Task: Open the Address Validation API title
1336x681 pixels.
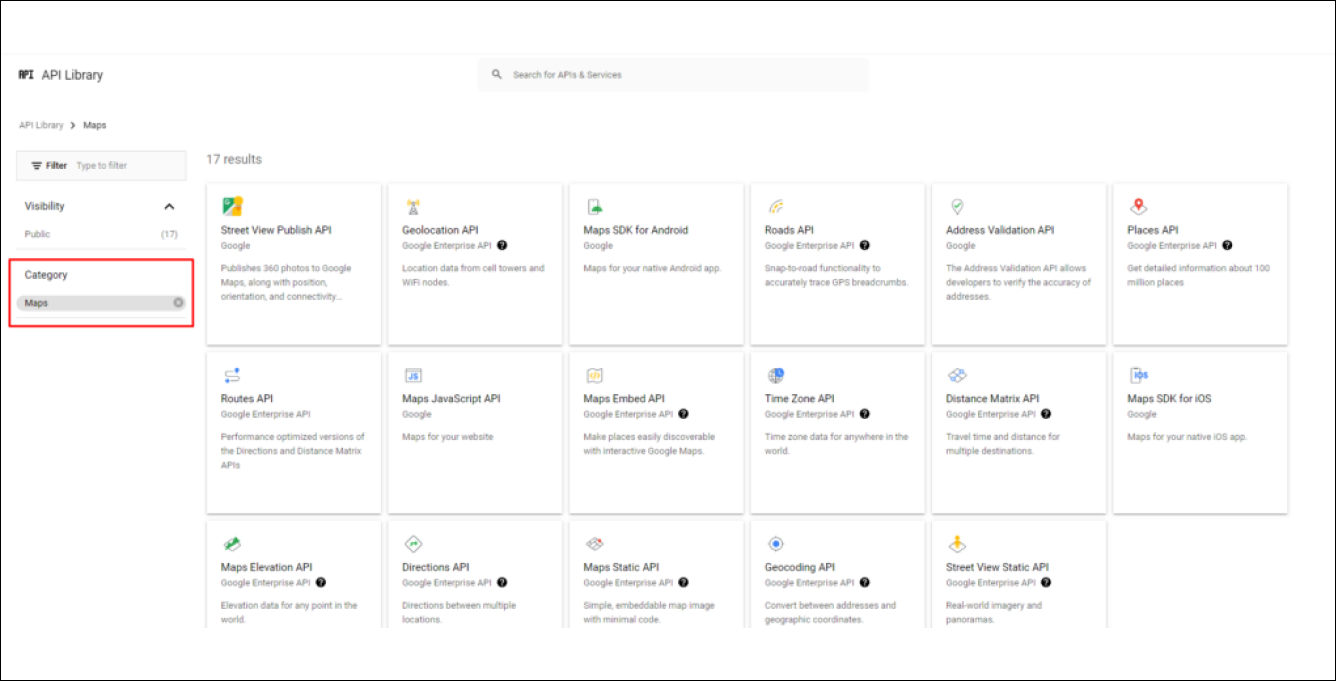Action: [1000, 230]
